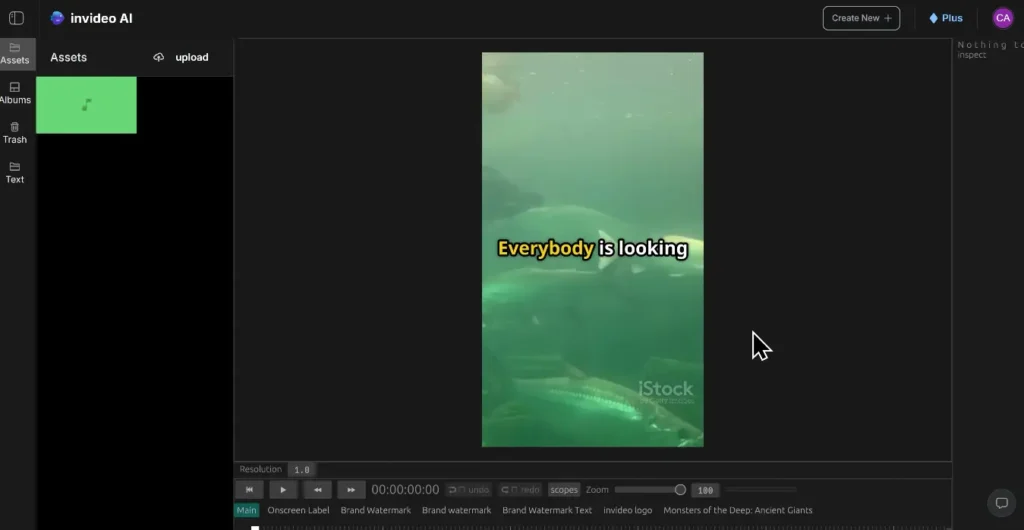Click the invideo AI logo
The width and height of the screenshot is (1024, 530).
tap(91, 18)
